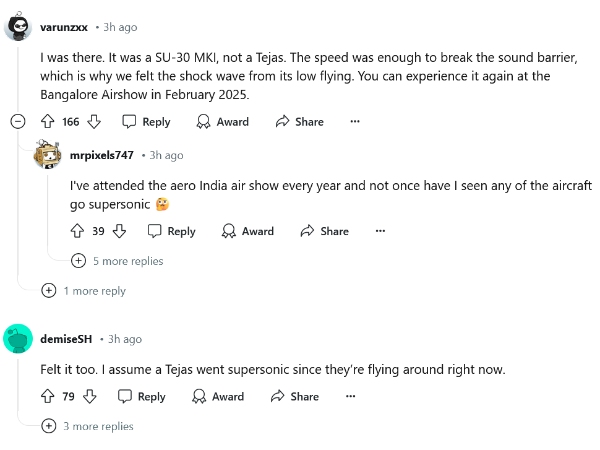The image size is (600, 450).
Task: Click mrpixels747's avatar image
Action: pyautogui.click(x=48, y=155)
